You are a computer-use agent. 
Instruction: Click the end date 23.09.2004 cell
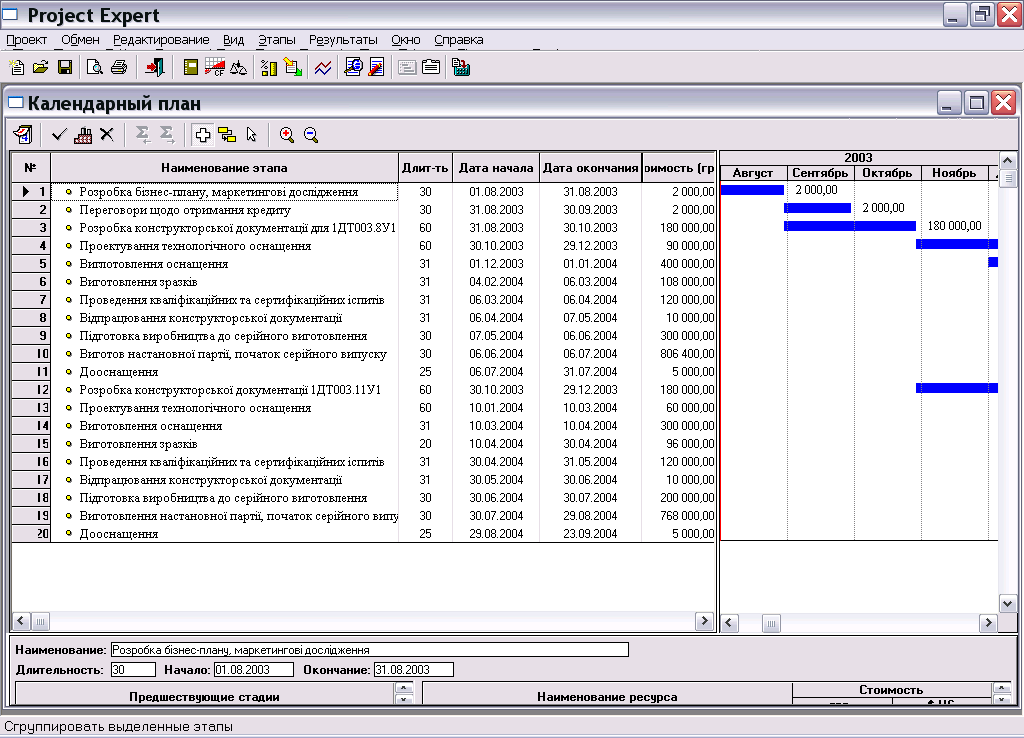pos(590,534)
